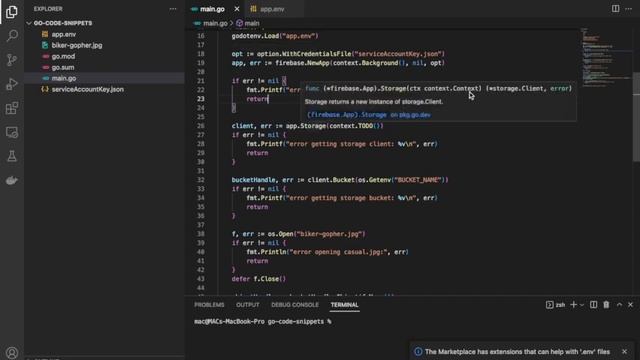Click line number 32 in gutter

200,180
